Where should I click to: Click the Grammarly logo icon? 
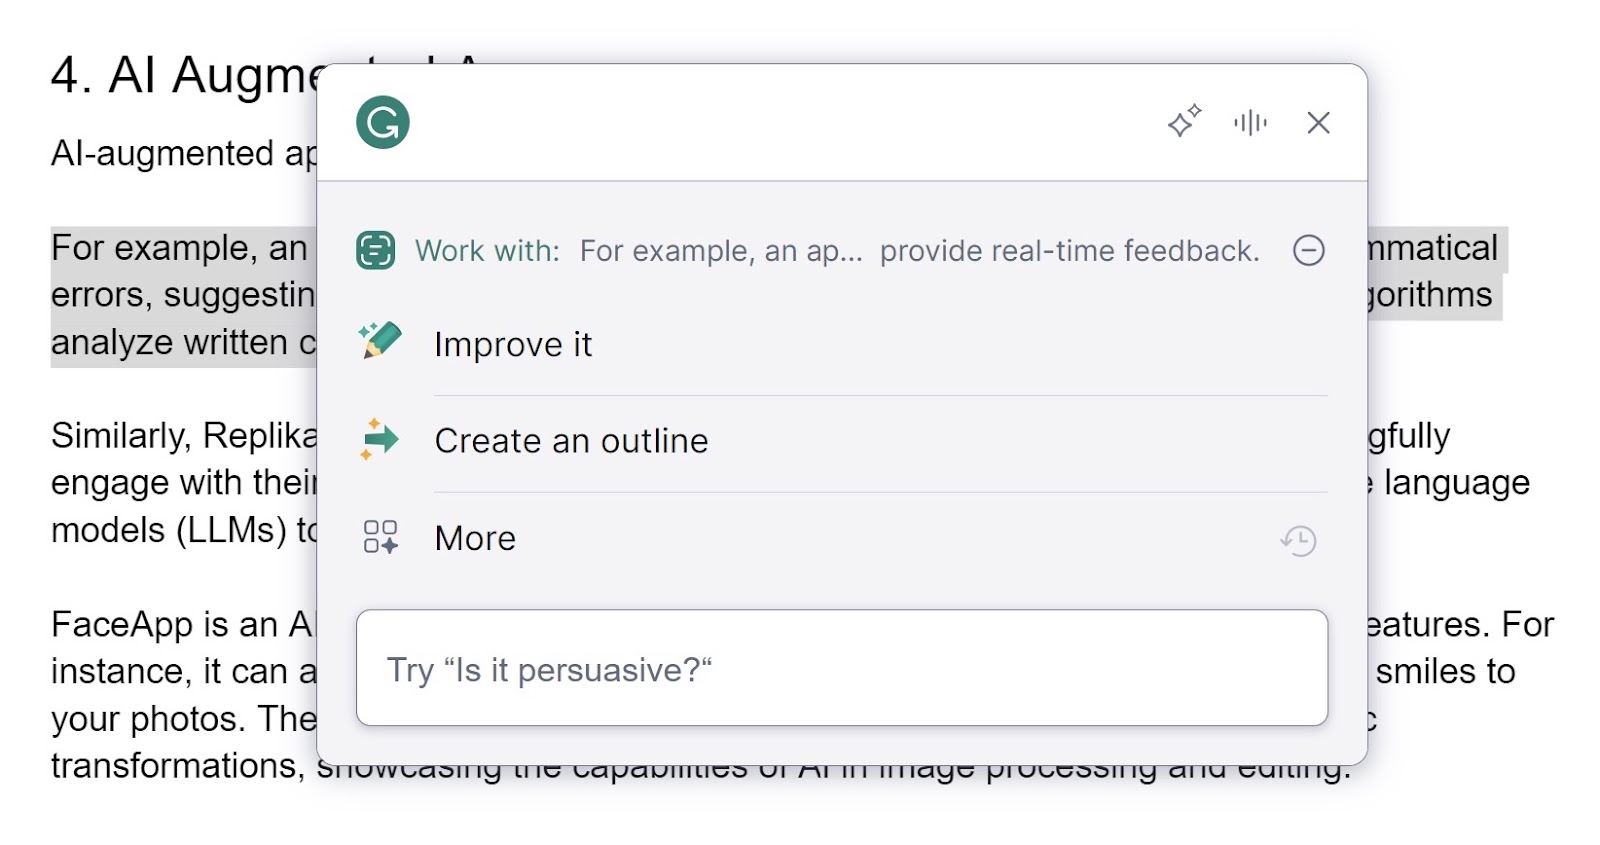(383, 122)
